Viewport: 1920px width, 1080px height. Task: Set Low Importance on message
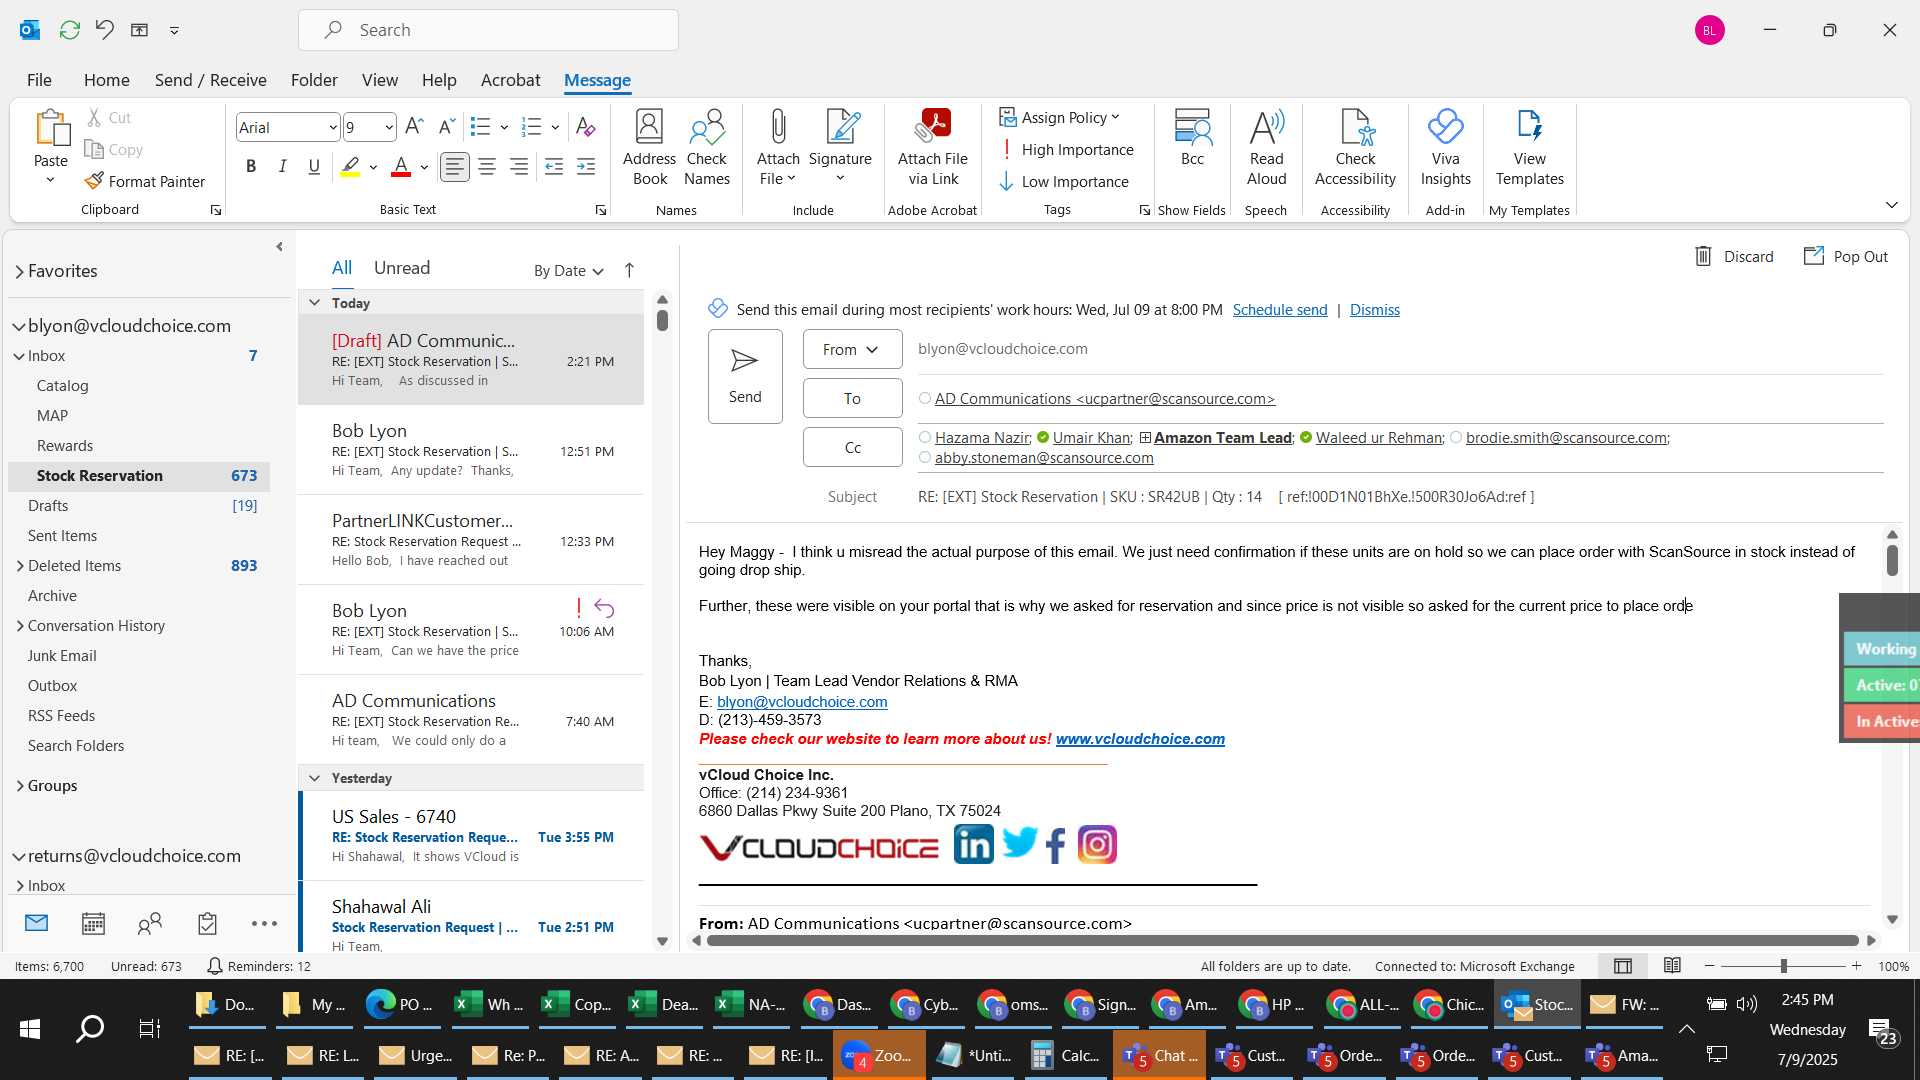click(x=1064, y=181)
